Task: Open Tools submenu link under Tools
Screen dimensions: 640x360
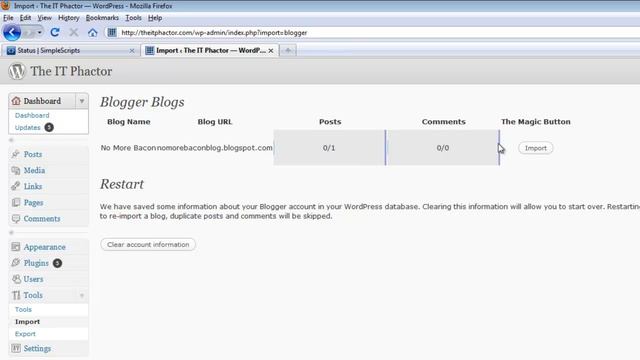Action: point(23,310)
